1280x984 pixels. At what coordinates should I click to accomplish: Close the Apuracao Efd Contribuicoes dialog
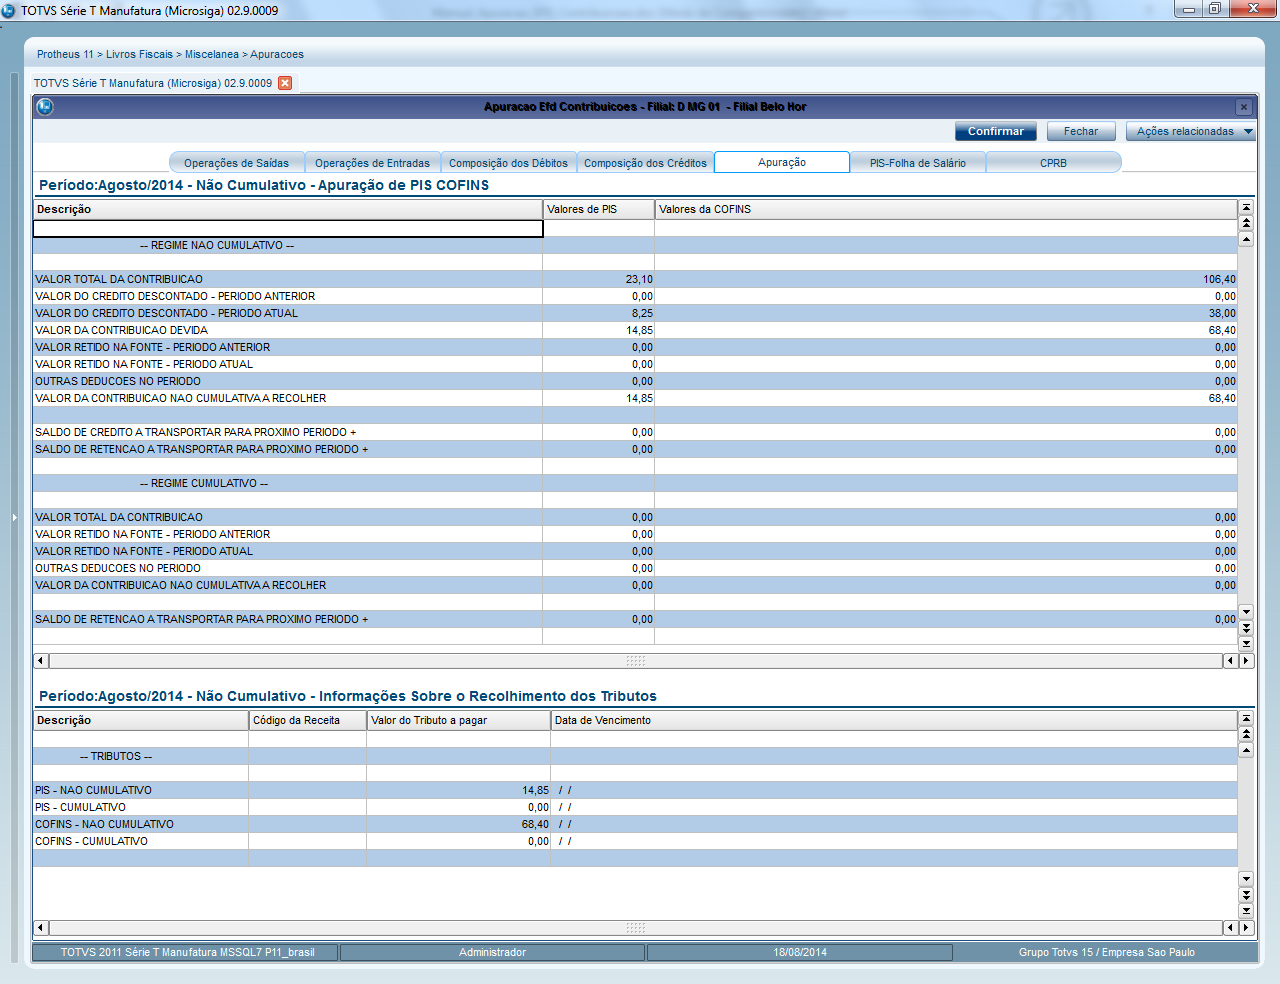pos(1244,107)
